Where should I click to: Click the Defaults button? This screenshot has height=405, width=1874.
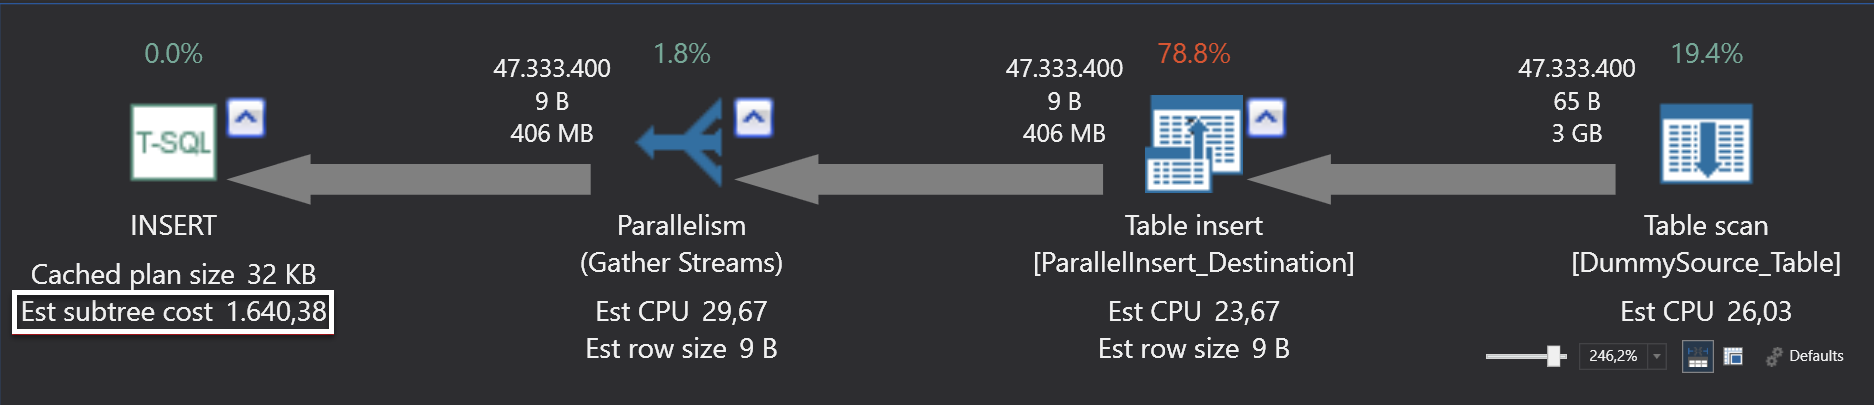1805,356
